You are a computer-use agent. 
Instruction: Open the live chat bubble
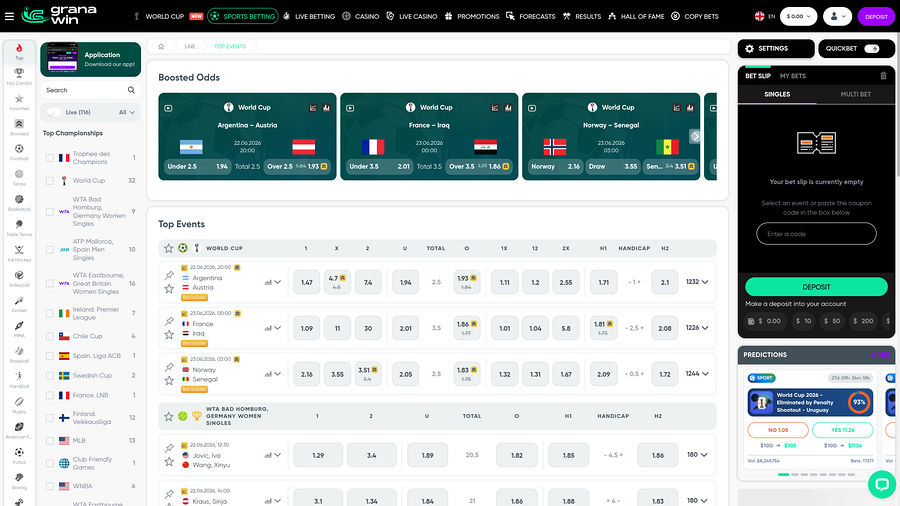[x=882, y=484]
